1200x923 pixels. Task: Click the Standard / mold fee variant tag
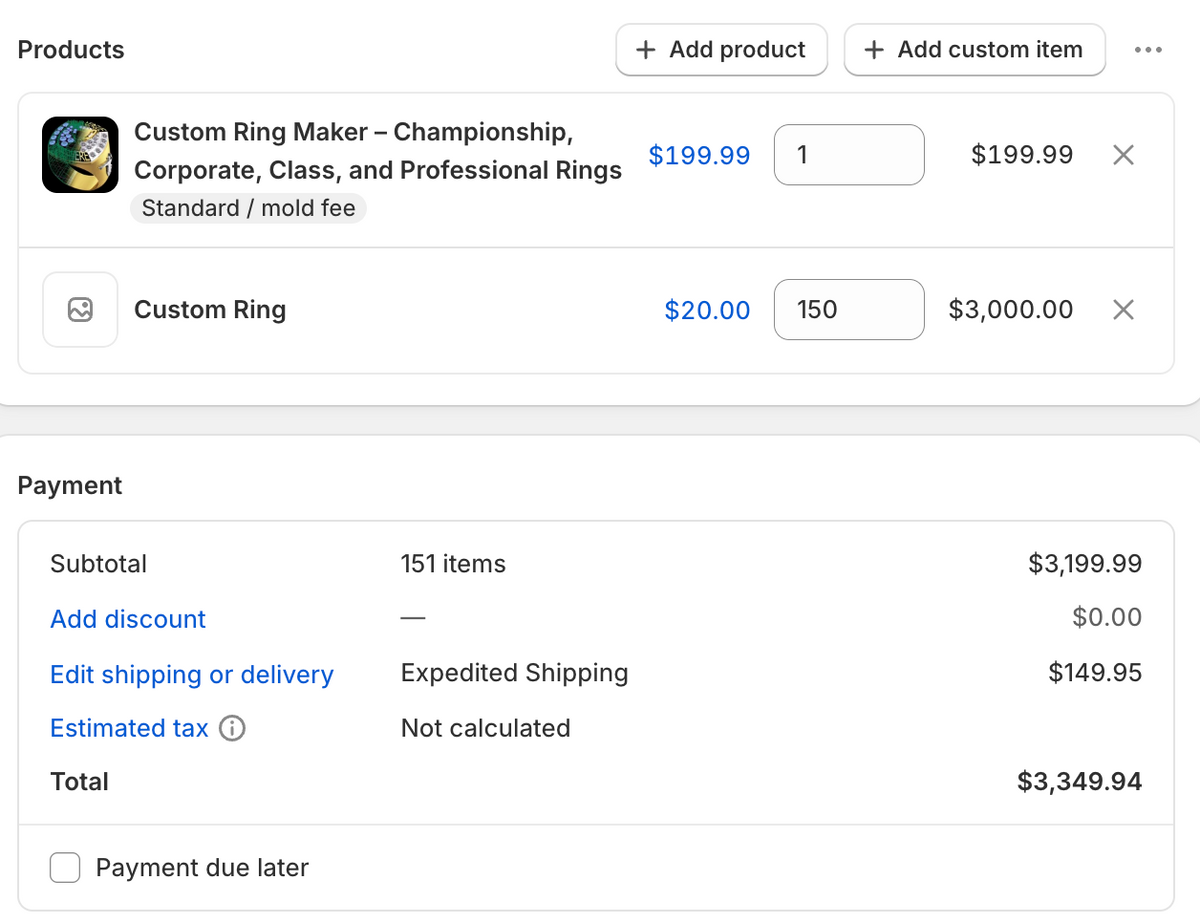pyautogui.click(x=248, y=209)
